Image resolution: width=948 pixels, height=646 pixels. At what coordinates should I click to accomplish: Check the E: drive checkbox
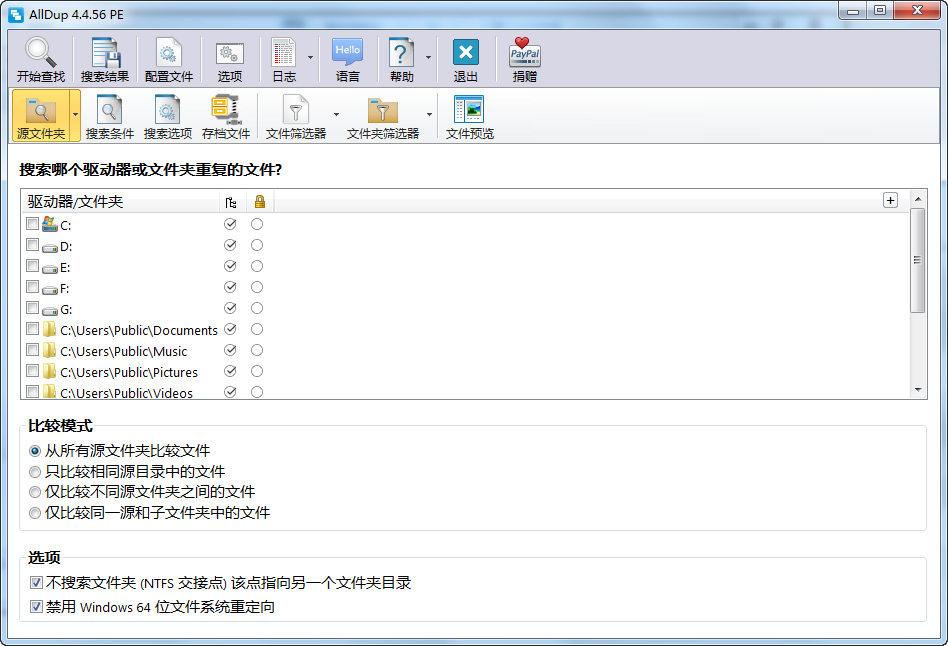tap(33, 266)
